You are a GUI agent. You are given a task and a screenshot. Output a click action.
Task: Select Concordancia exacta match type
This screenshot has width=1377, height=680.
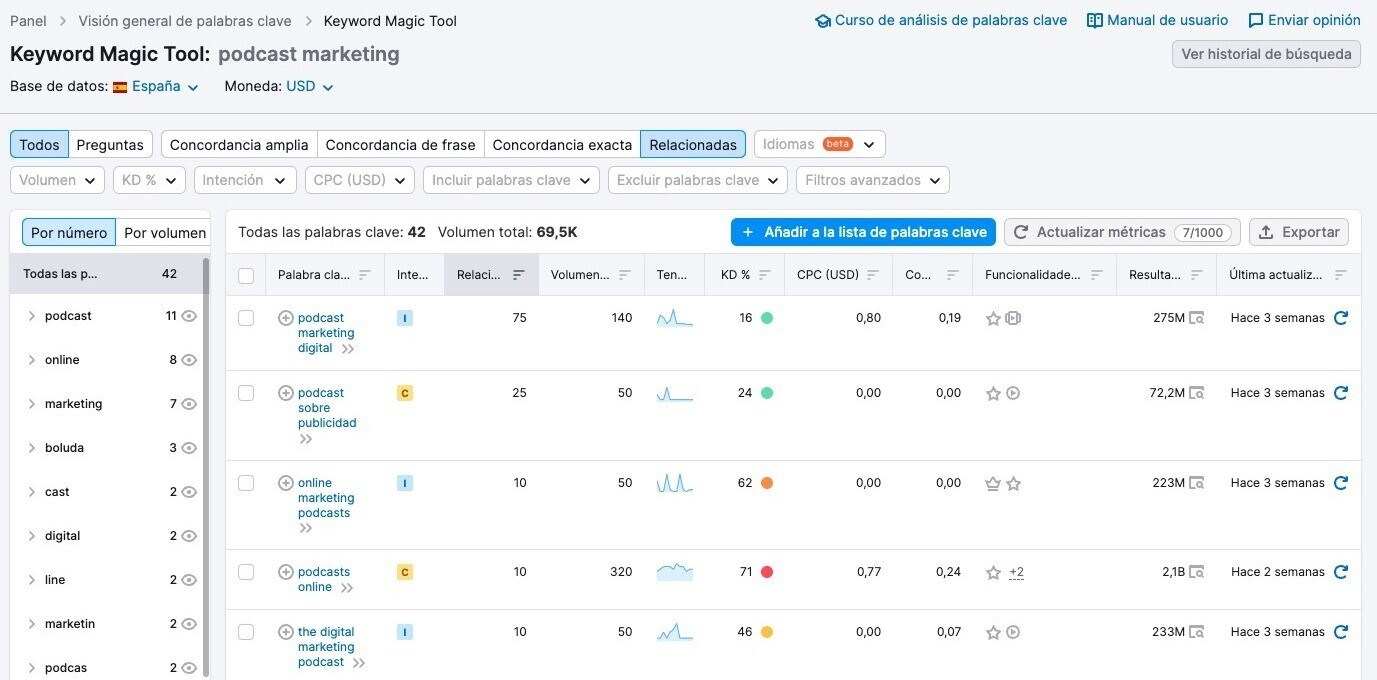tap(562, 144)
